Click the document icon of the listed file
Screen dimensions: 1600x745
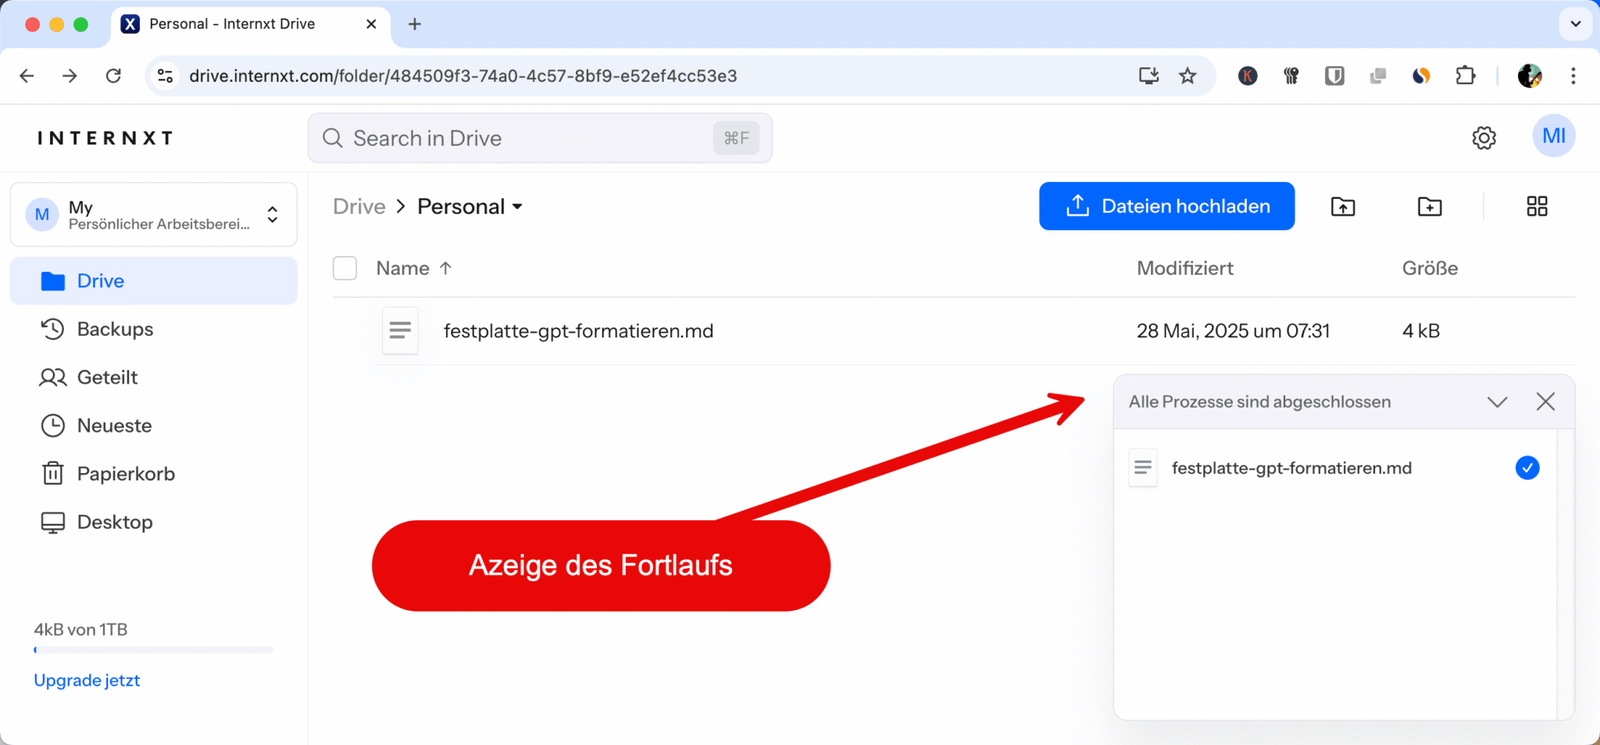(400, 331)
